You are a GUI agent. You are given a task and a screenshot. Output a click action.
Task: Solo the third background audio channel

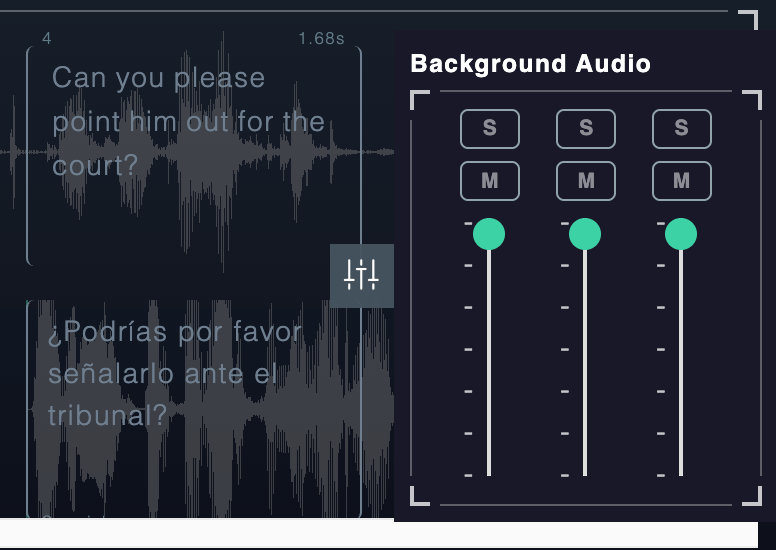(x=682, y=129)
